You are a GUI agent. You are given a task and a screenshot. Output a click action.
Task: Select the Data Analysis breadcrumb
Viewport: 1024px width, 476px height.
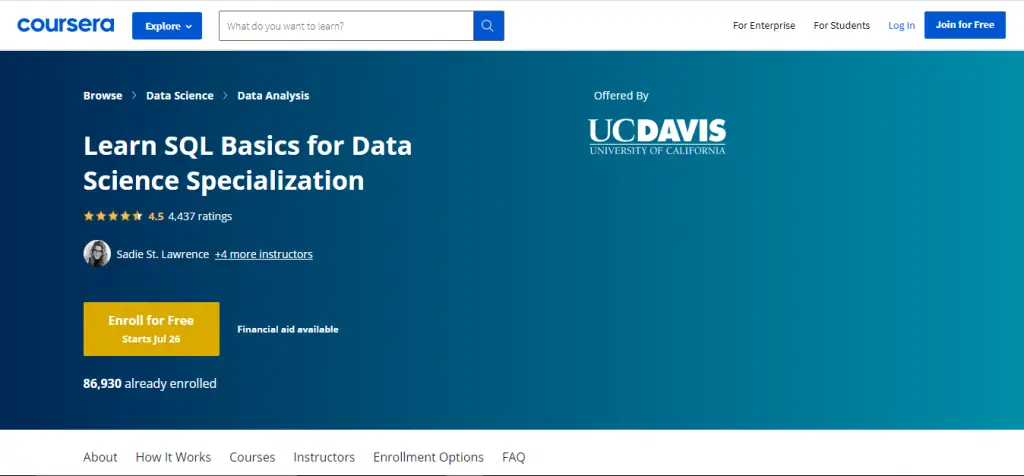[273, 96]
